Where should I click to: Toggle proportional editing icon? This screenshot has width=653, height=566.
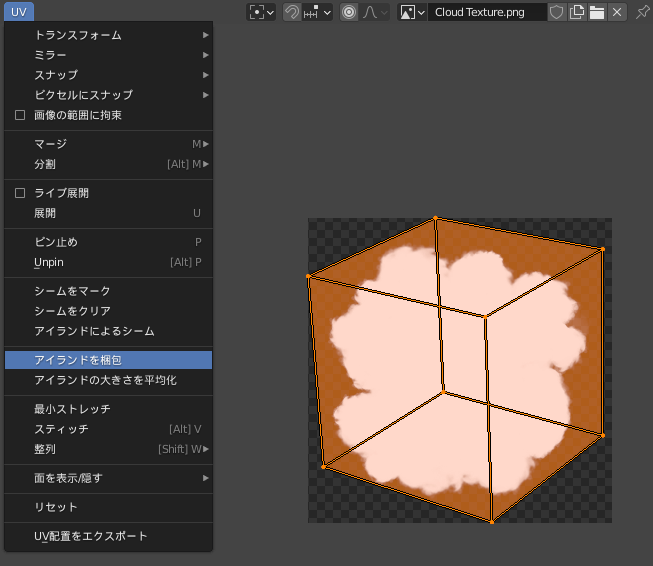tap(349, 12)
